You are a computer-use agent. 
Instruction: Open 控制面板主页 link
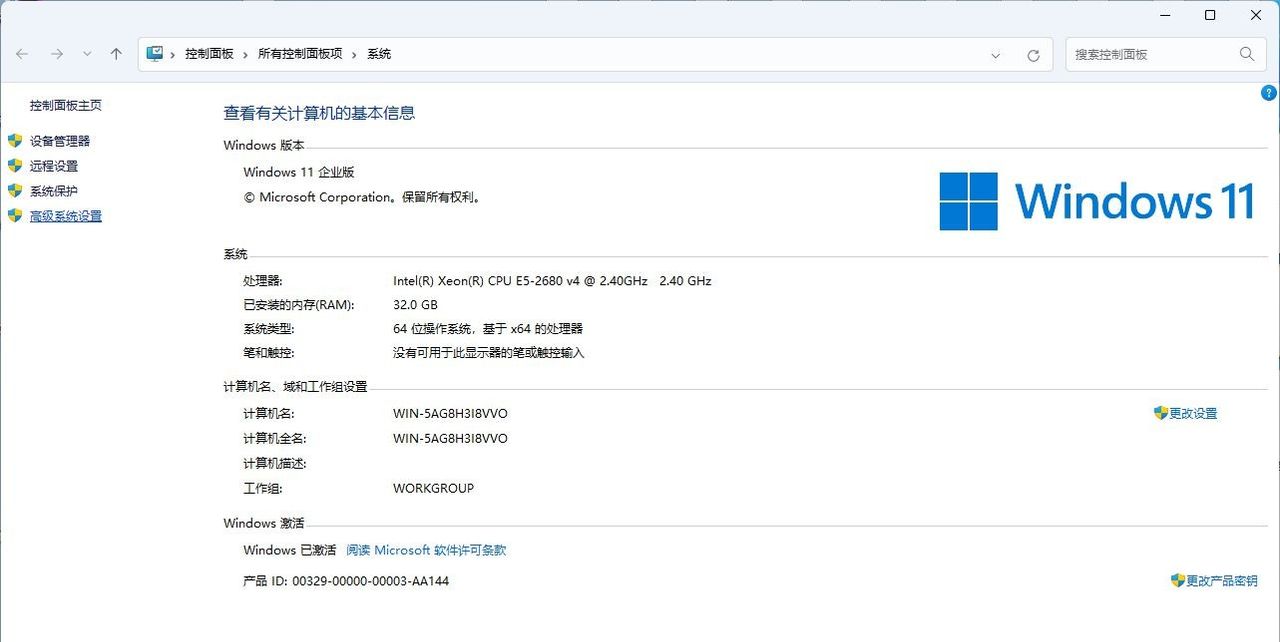(65, 105)
